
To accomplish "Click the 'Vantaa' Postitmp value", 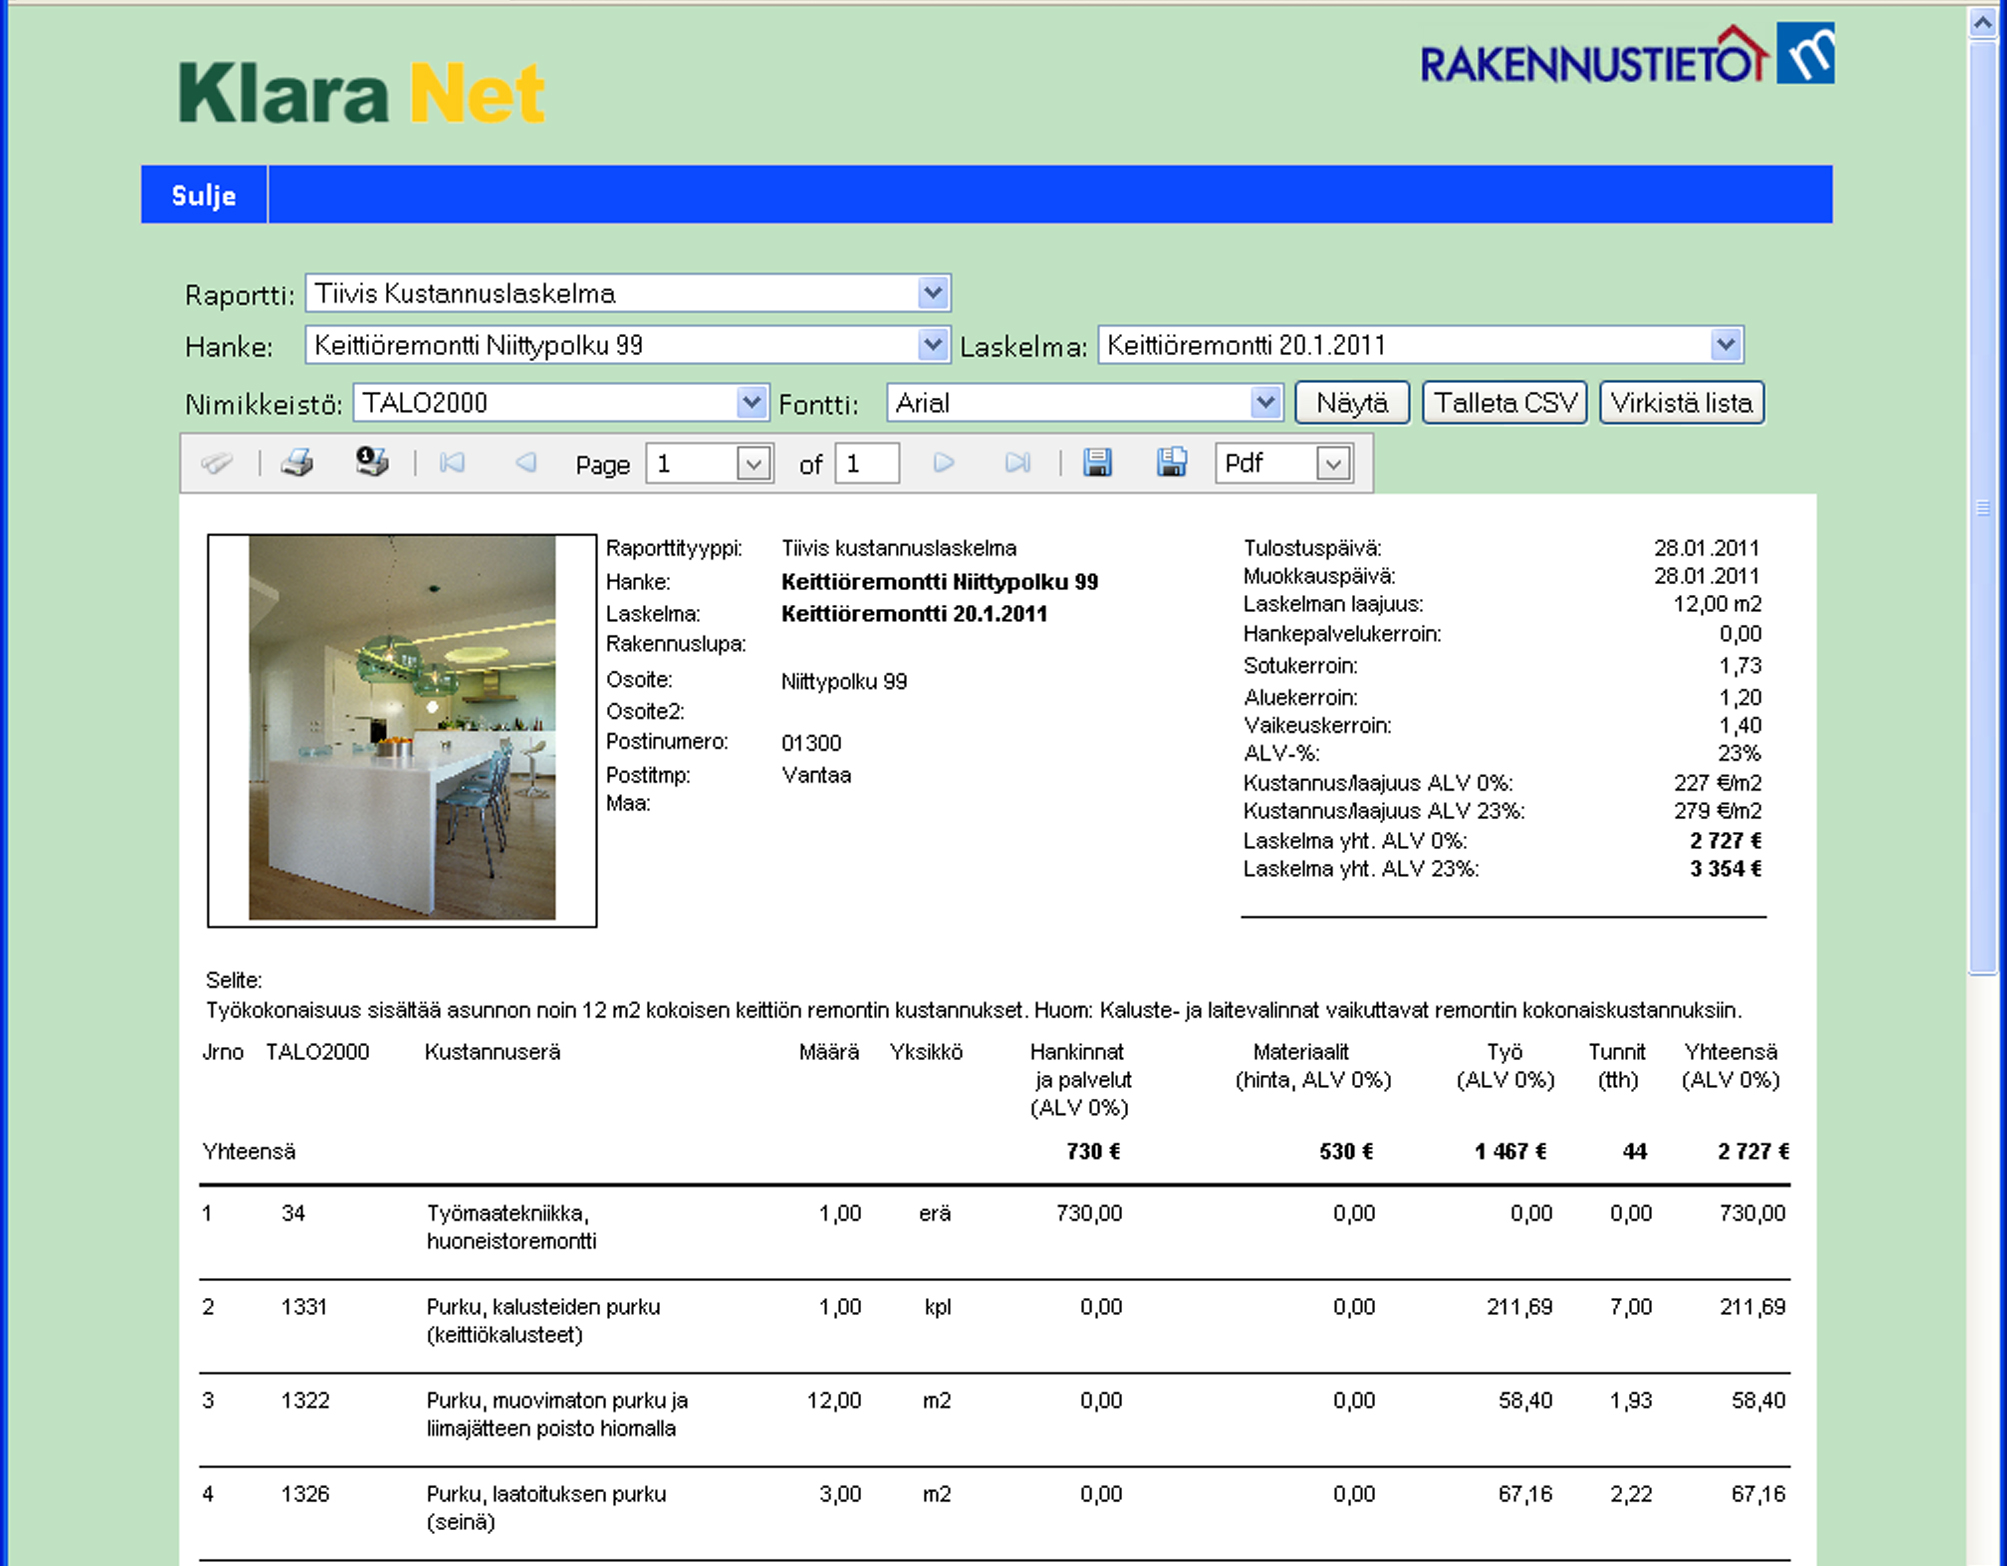I will [x=816, y=775].
